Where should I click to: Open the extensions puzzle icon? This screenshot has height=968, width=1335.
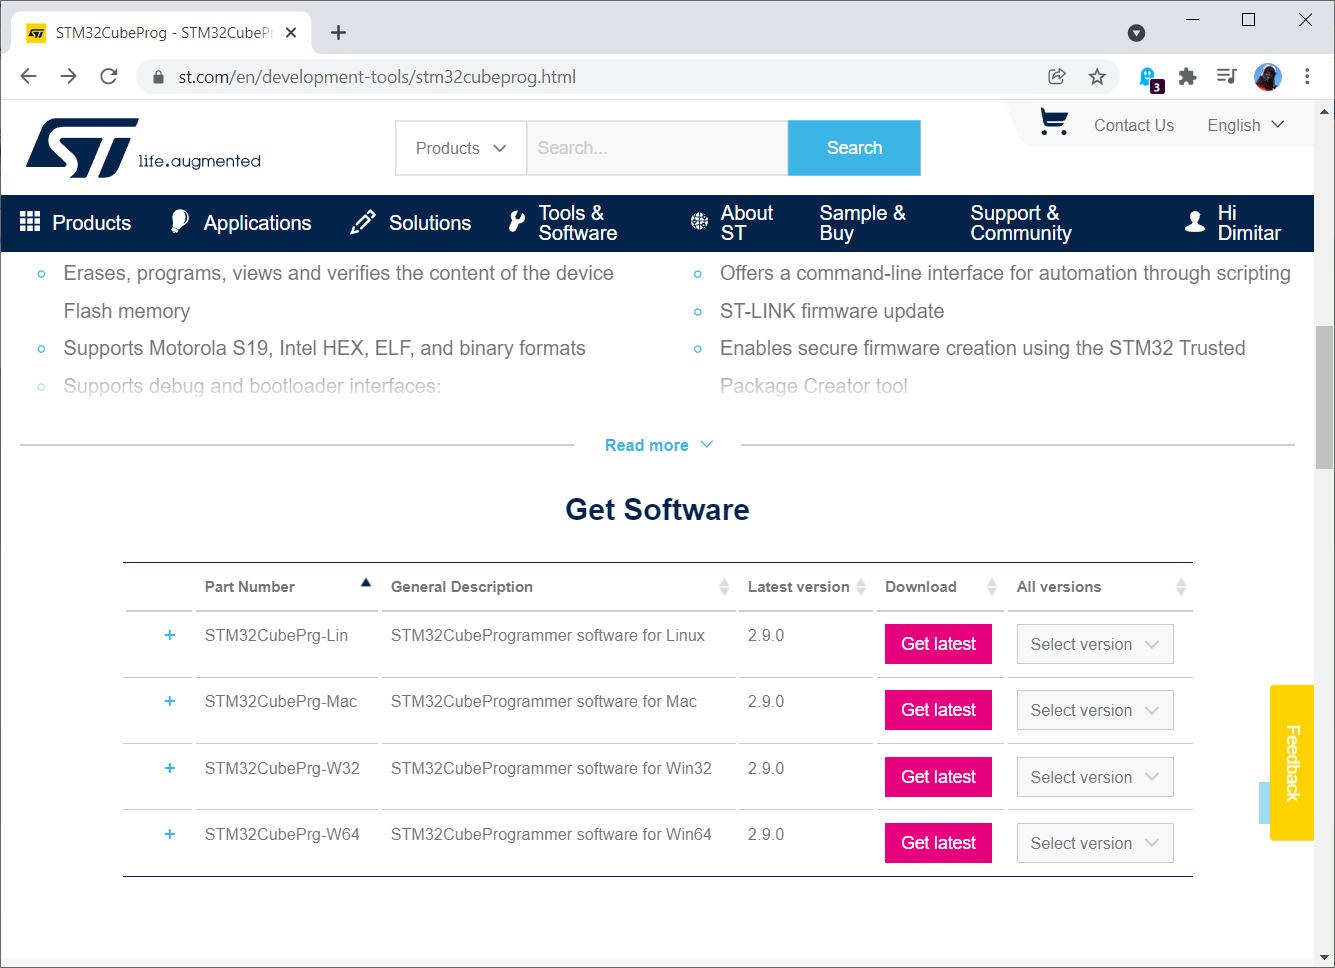pyautogui.click(x=1187, y=76)
